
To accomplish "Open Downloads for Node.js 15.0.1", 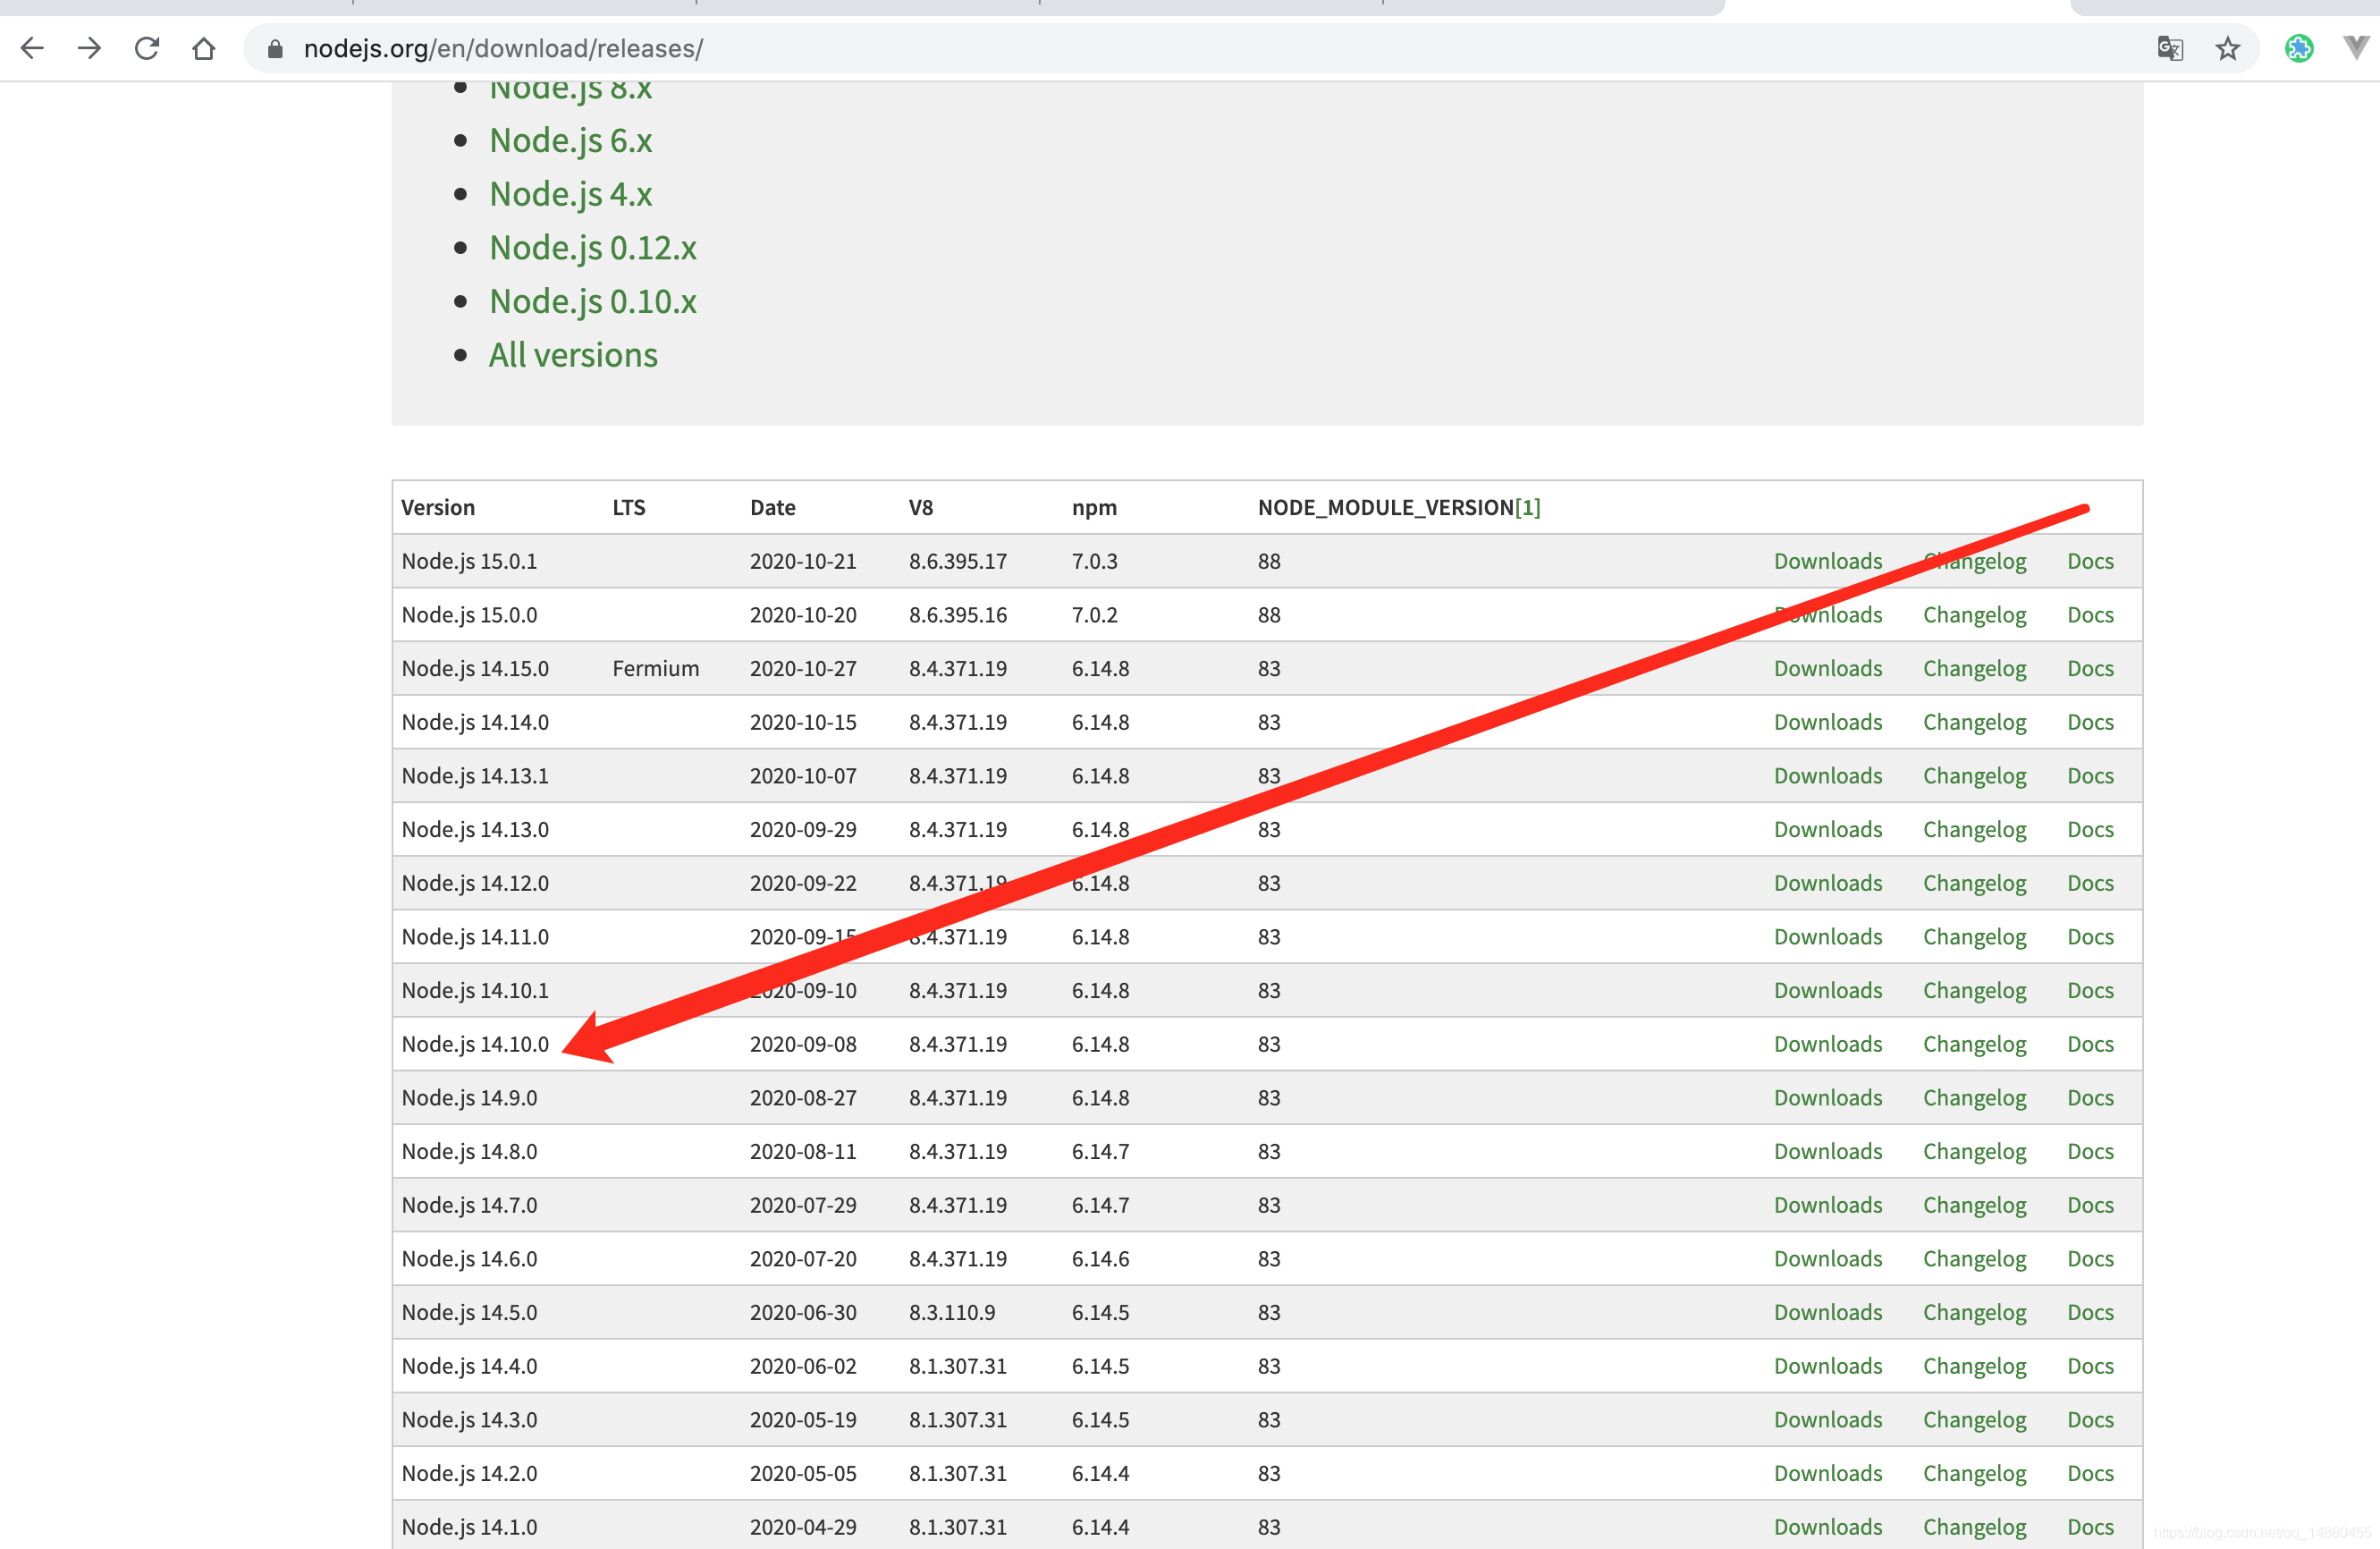I will [1828, 561].
